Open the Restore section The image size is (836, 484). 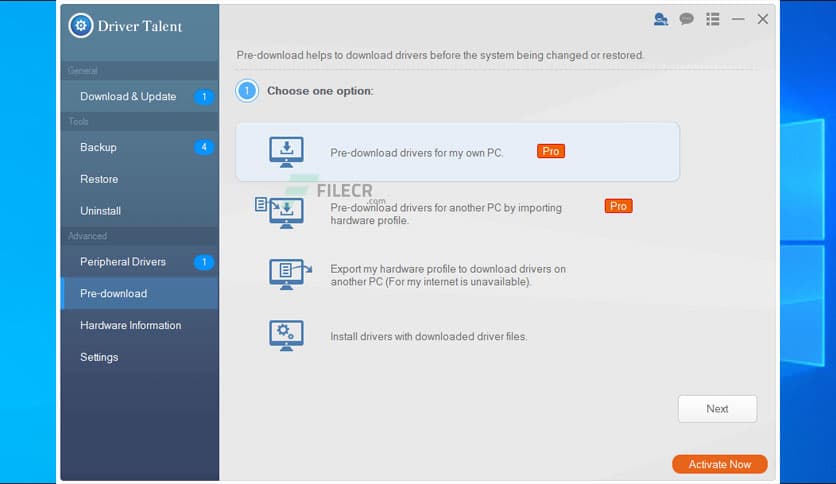tap(140, 179)
